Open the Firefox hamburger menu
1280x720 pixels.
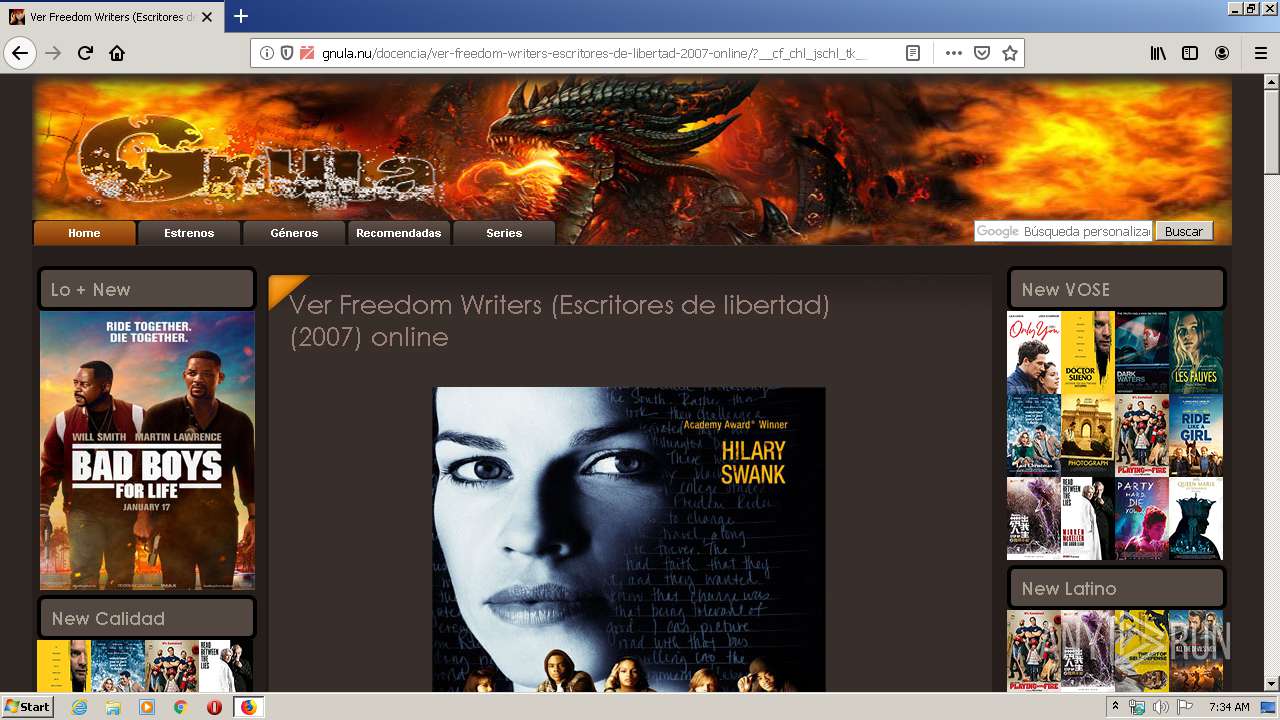tap(1260, 53)
